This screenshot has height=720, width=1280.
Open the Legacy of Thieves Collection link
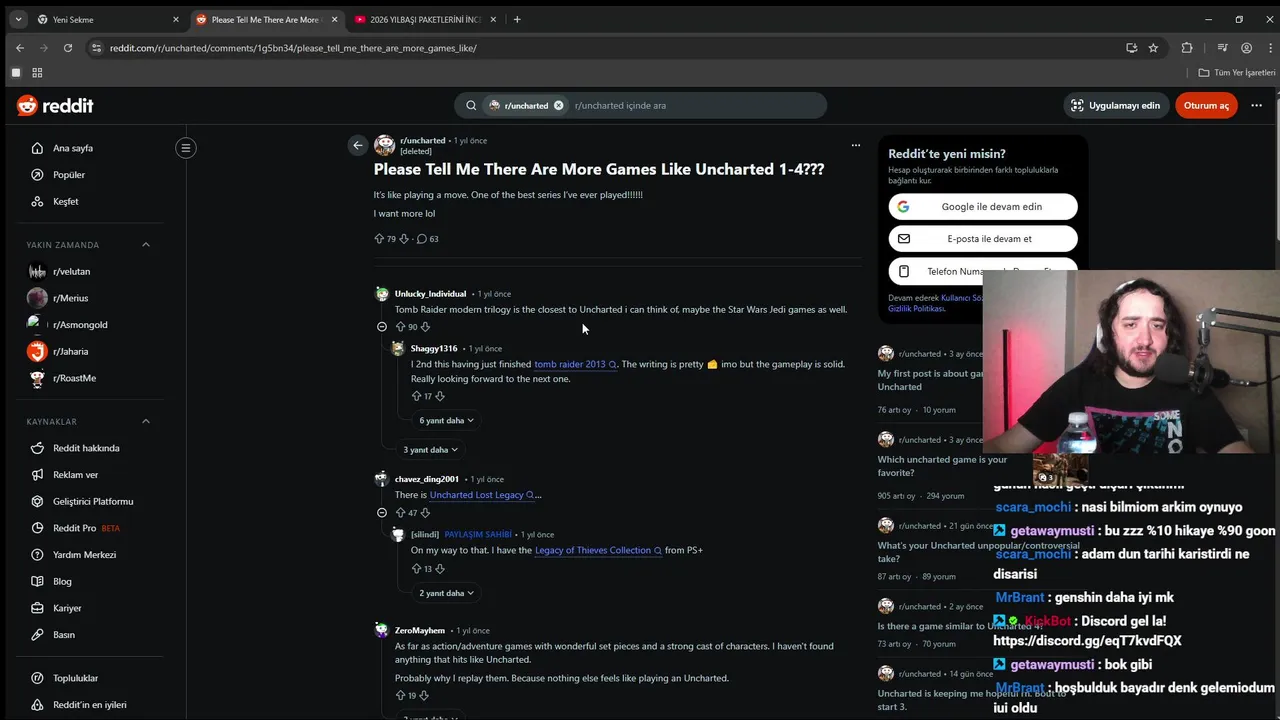(x=598, y=550)
